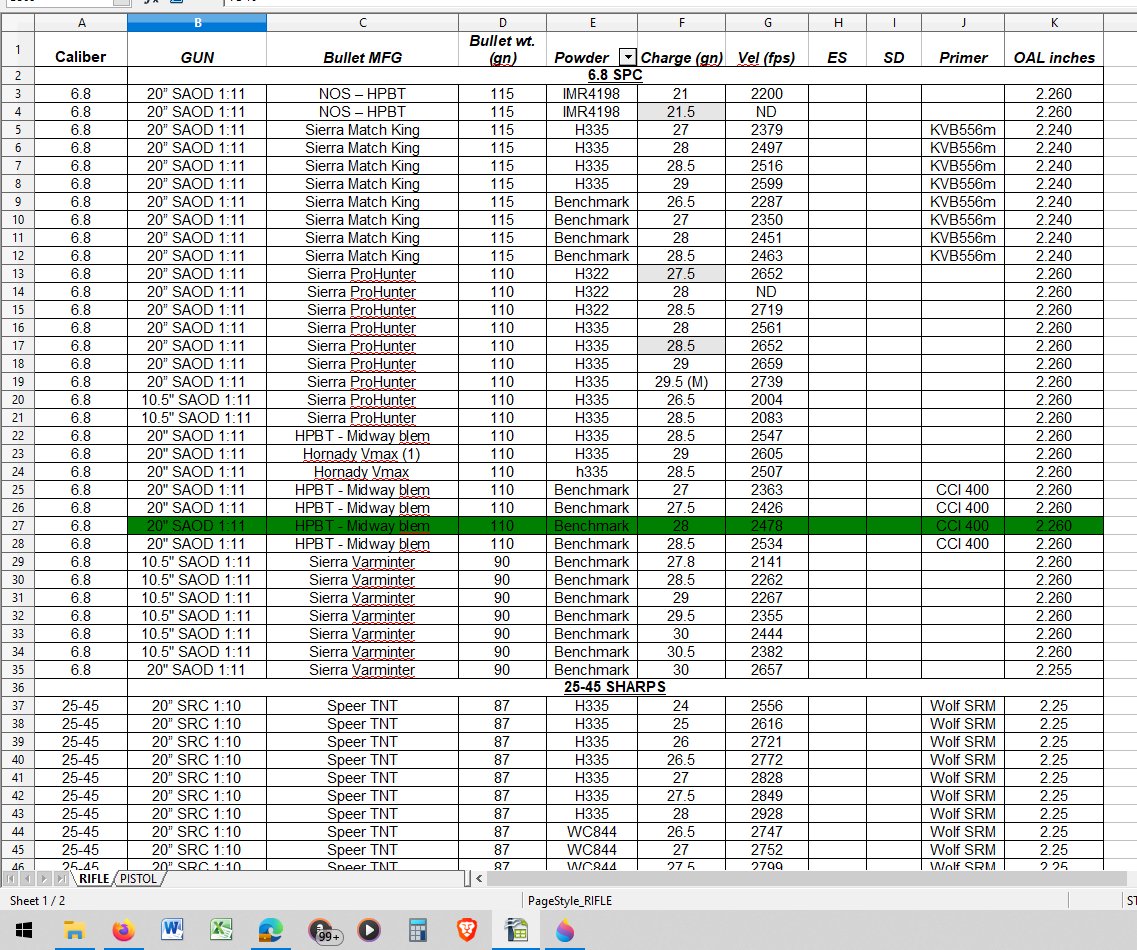1137x950 pixels.
Task: Click the "IMR4198" cell in row 3
Action: pos(592,94)
